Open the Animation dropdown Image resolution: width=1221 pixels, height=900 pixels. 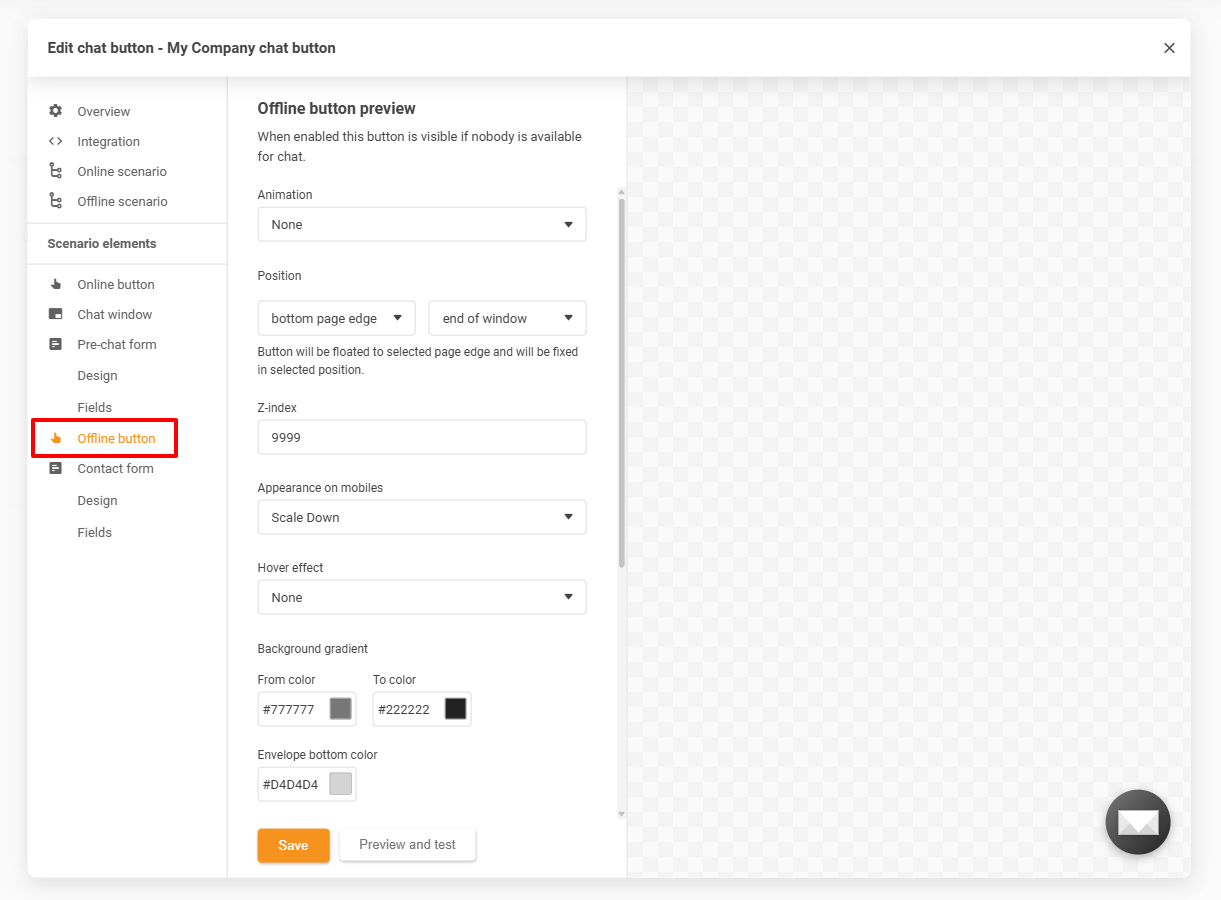point(421,224)
